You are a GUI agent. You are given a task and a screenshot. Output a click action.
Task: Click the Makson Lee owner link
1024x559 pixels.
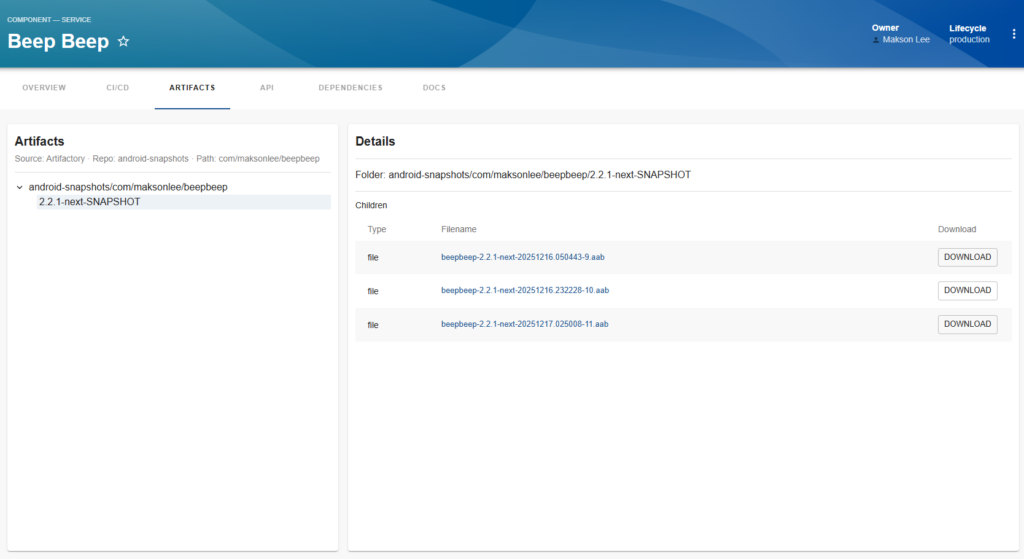click(x=906, y=40)
